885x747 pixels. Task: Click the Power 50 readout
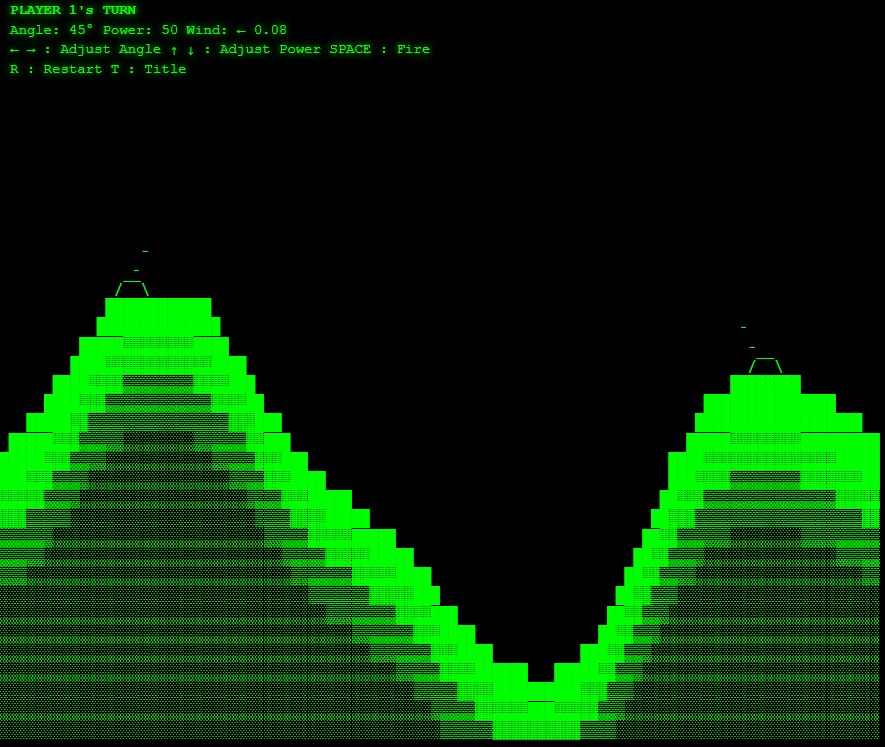(140, 30)
